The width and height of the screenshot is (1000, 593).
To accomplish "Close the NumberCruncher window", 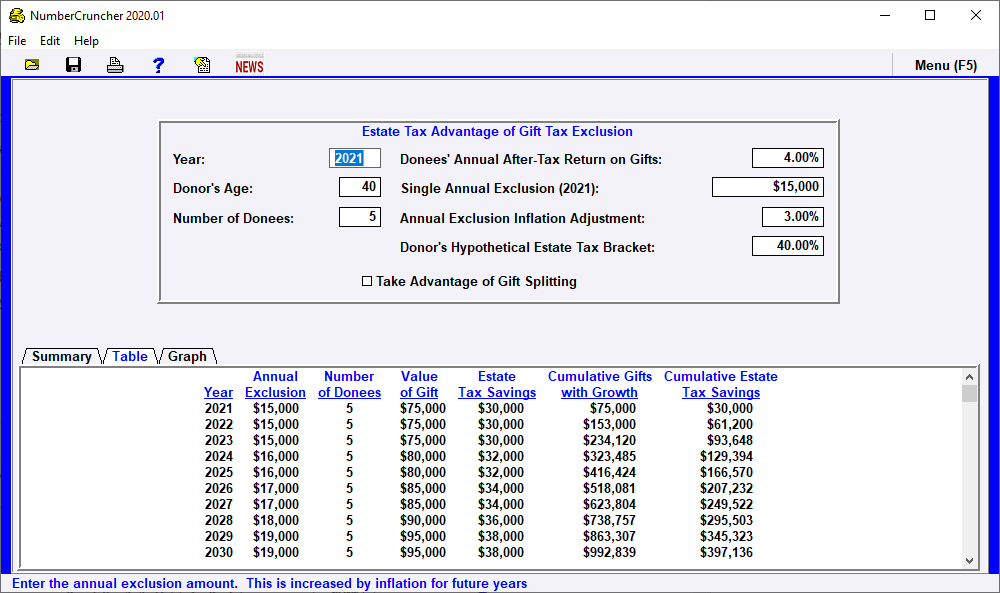I will coord(976,15).
